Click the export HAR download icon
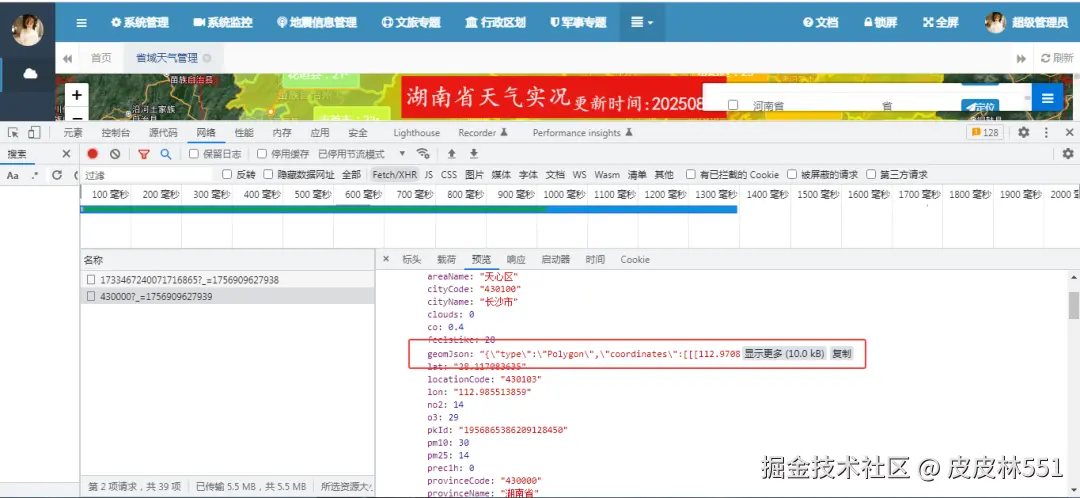The image size is (1080, 498). point(474,154)
